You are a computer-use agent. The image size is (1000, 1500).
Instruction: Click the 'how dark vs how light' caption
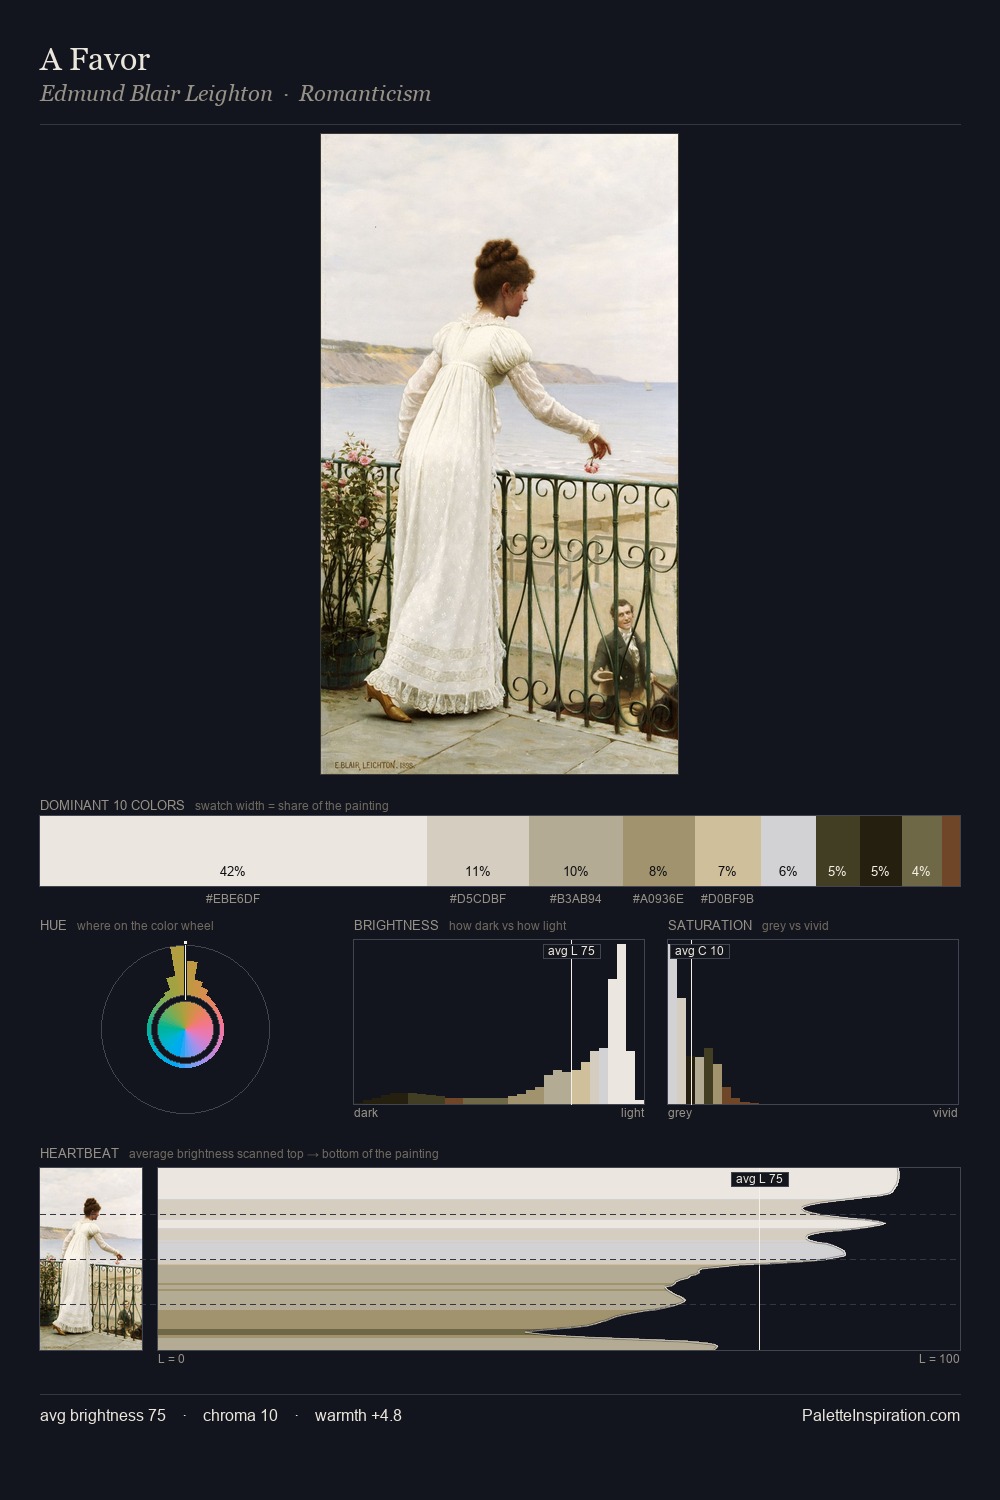point(508,926)
